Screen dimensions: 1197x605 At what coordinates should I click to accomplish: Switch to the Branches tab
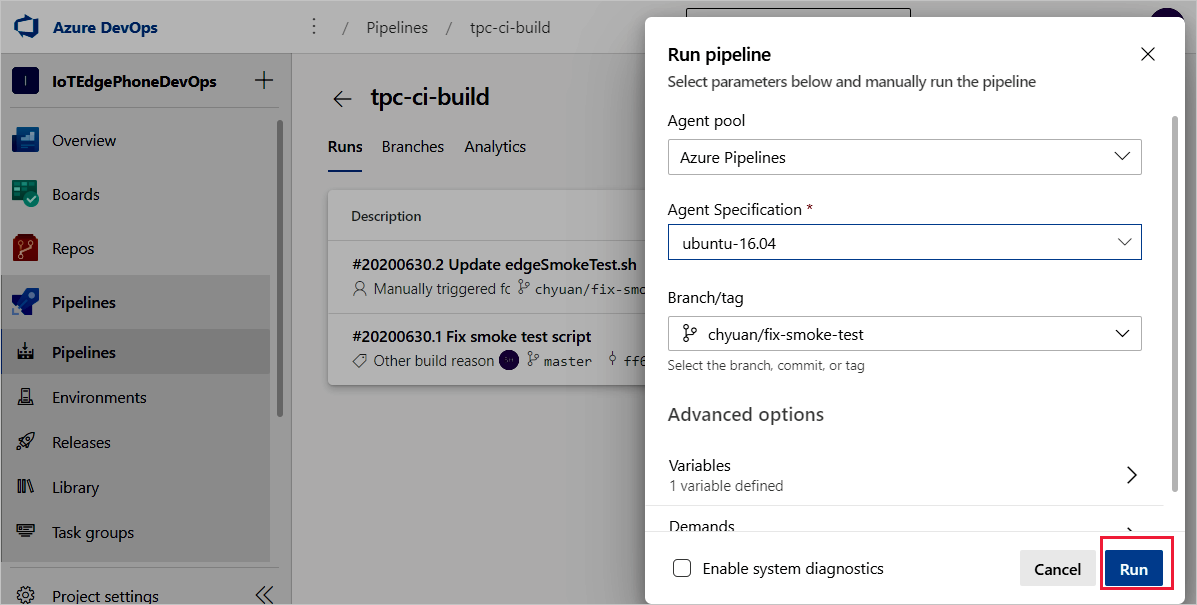click(x=412, y=146)
